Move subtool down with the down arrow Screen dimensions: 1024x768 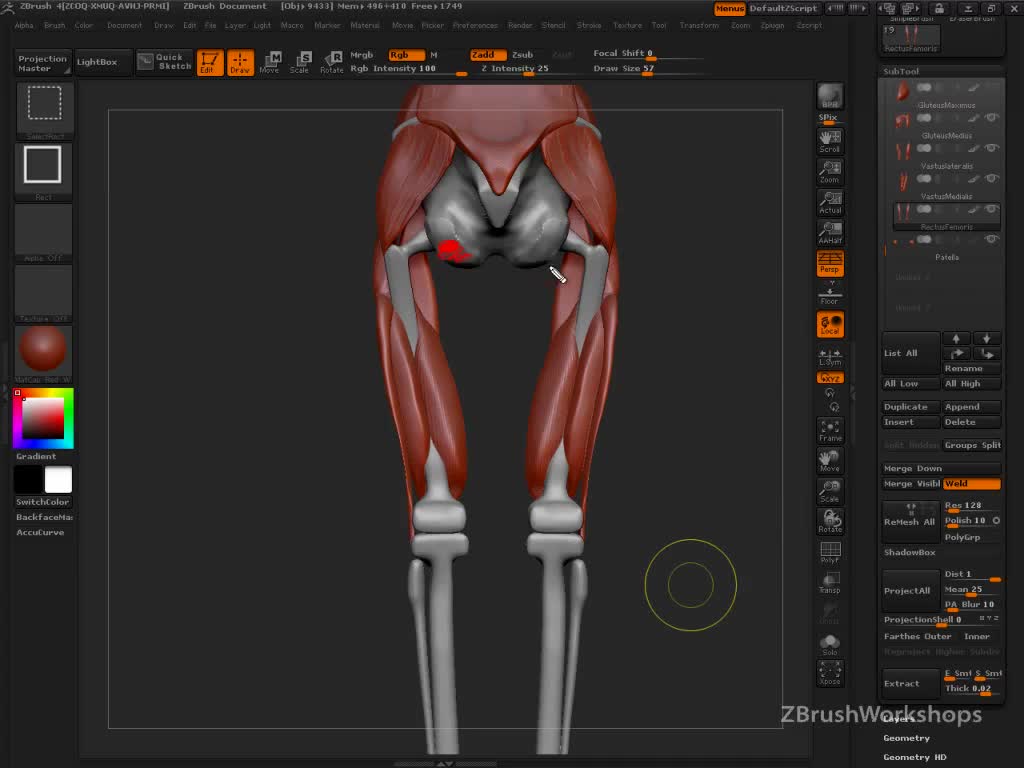pos(986,338)
